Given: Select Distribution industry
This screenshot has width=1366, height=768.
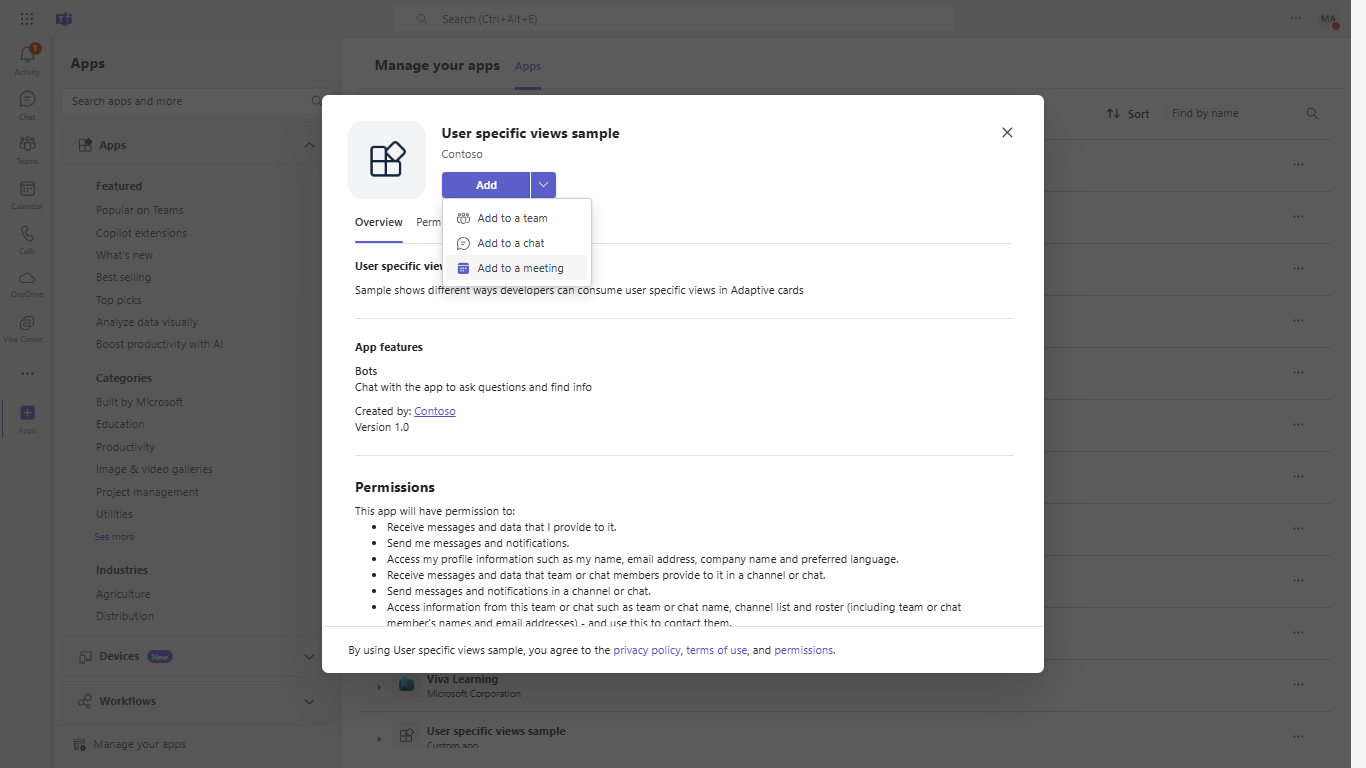Looking at the screenshot, I should click(x=125, y=616).
